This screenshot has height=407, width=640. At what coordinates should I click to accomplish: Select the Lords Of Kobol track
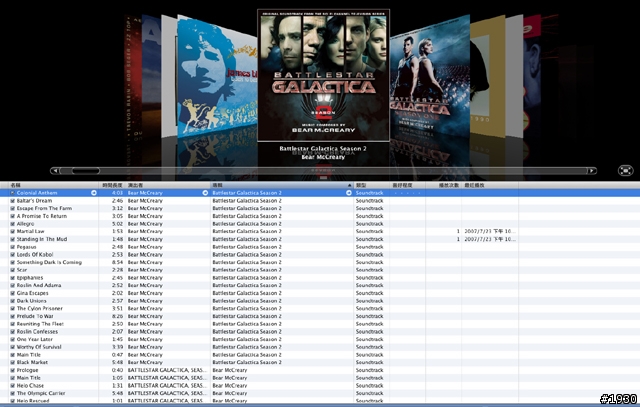[35, 254]
